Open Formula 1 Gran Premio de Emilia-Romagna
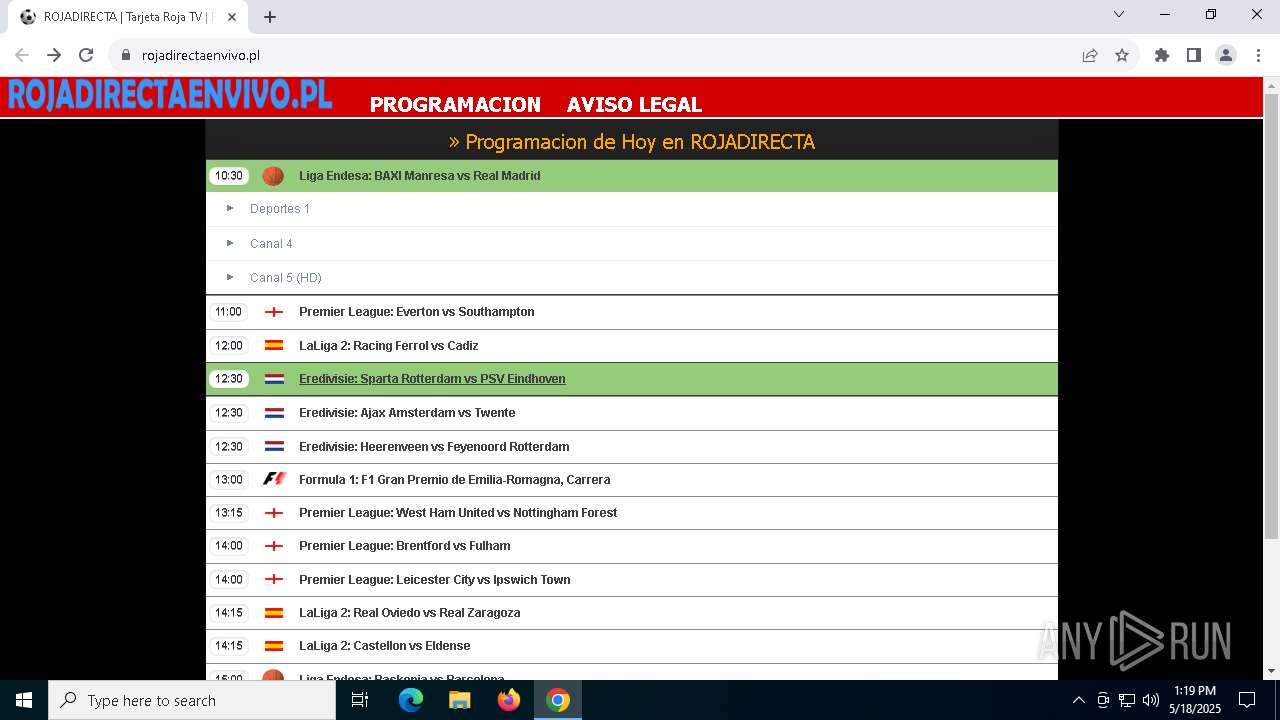The image size is (1280, 720). click(454, 480)
